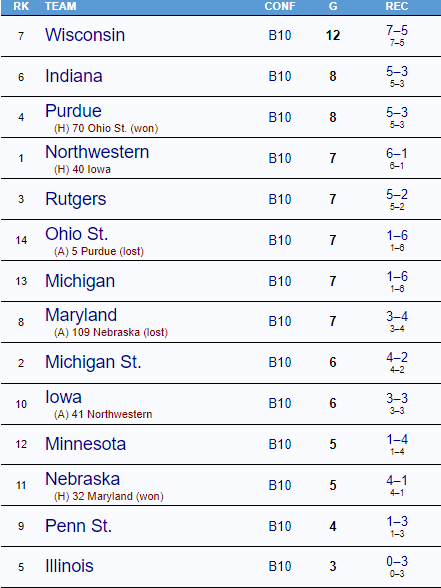Open the Wisconsin team page

85,35
